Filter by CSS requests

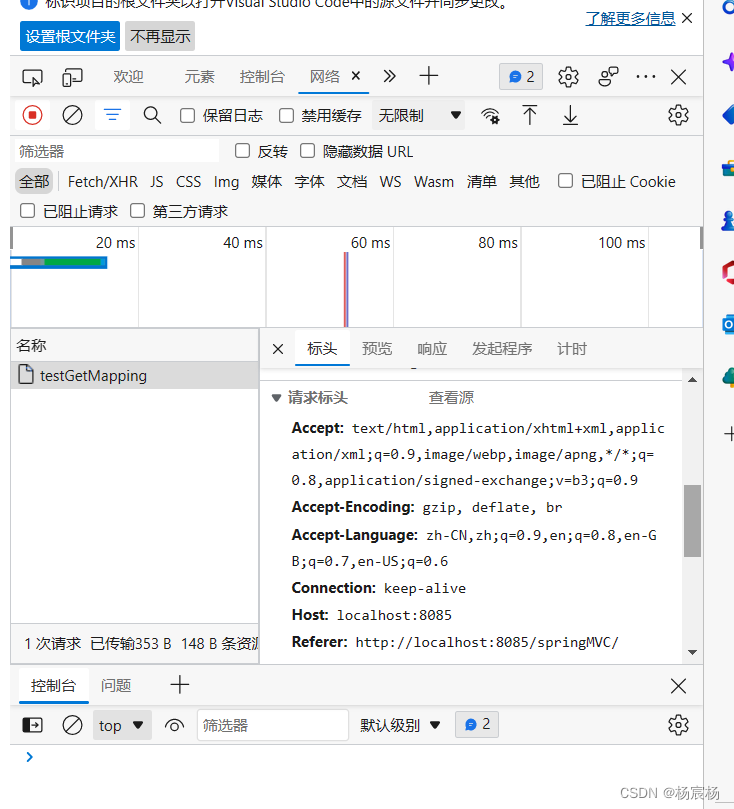(x=188, y=182)
